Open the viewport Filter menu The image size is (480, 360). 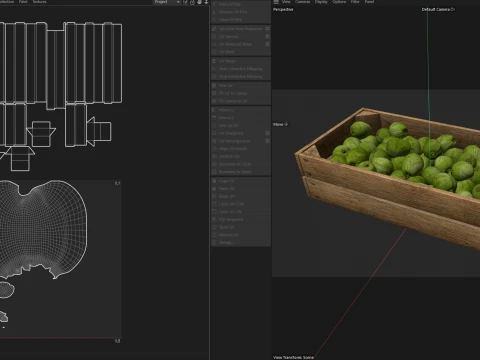pos(355,2)
